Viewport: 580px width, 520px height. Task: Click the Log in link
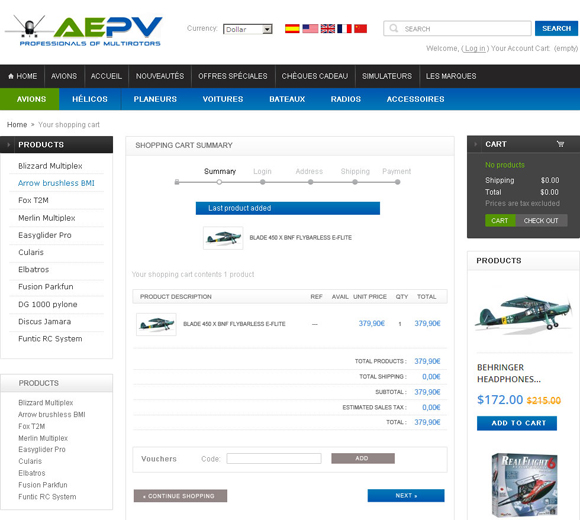point(475,48)
